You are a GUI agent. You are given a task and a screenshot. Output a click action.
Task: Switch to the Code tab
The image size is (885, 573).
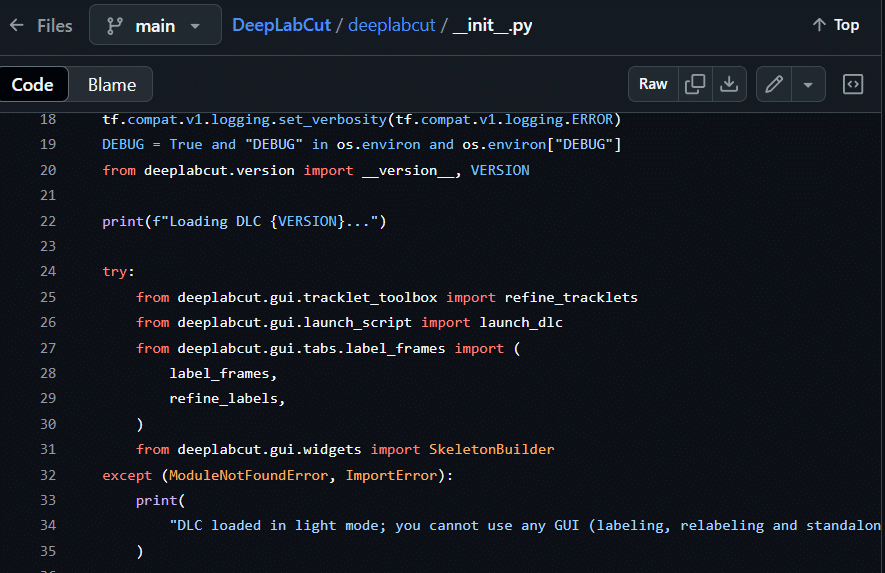coord(33,84)
